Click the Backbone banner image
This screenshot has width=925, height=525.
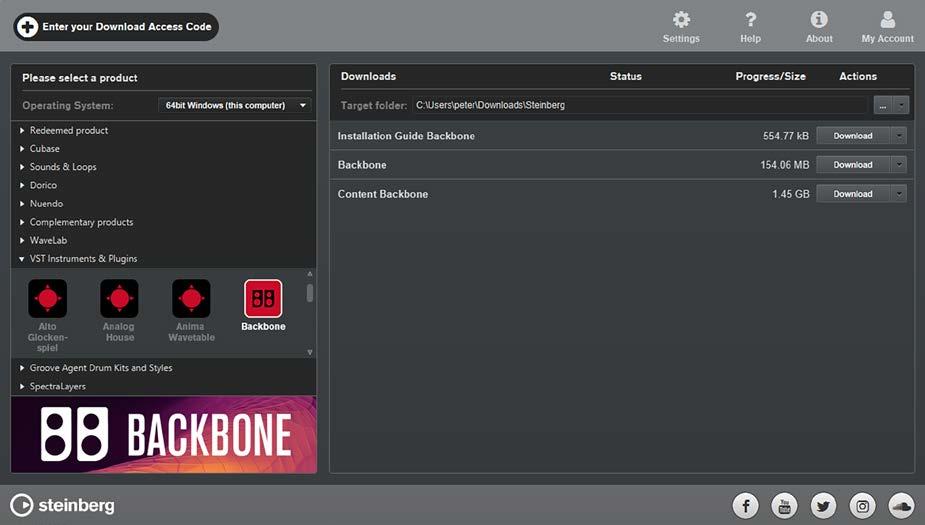(x=164, y=435)
